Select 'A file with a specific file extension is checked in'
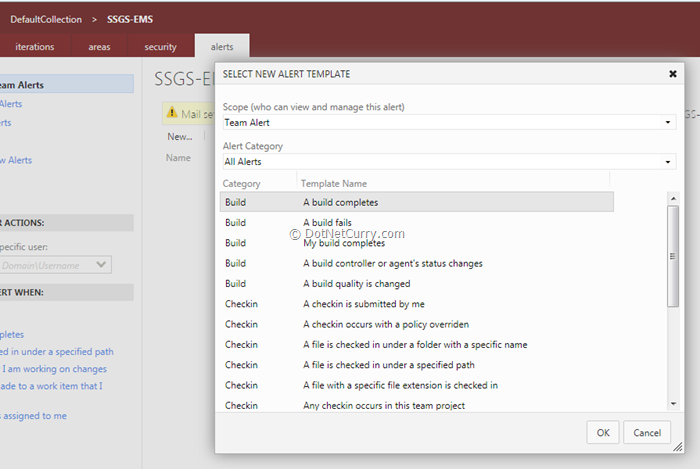The width and height of the screenshot is (700, 469). [417, 385]
